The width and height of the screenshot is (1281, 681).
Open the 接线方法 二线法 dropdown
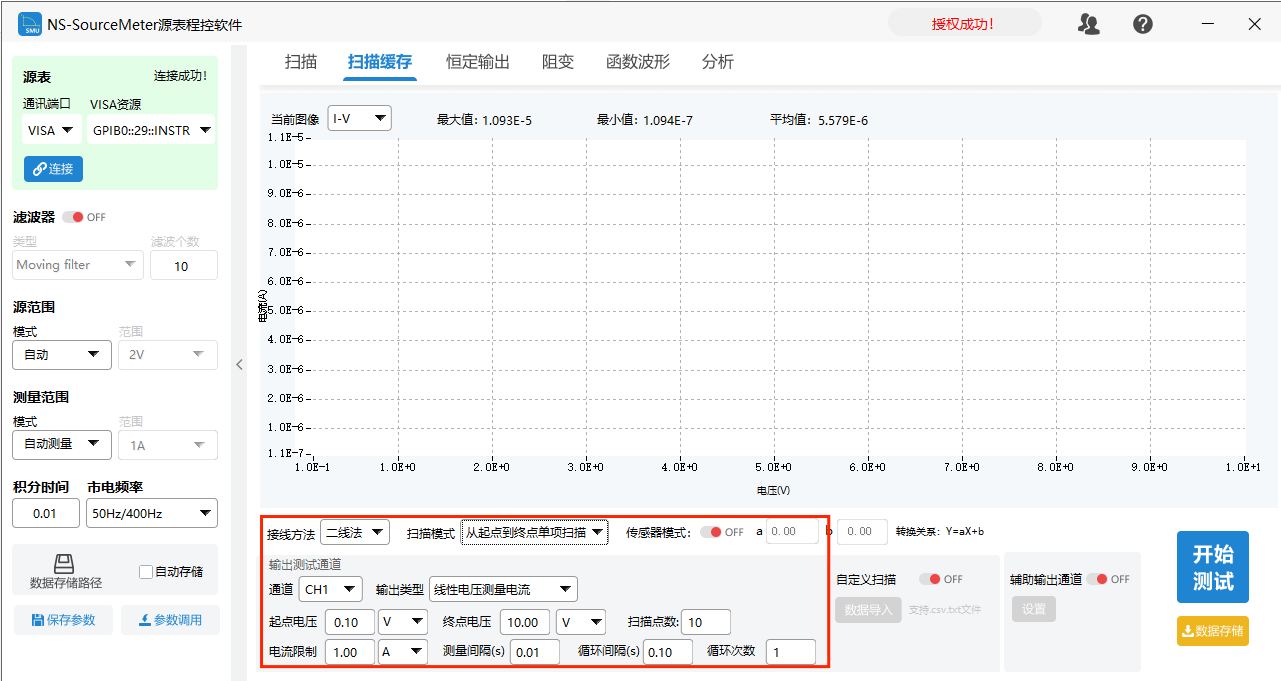(x=355, y=533)
